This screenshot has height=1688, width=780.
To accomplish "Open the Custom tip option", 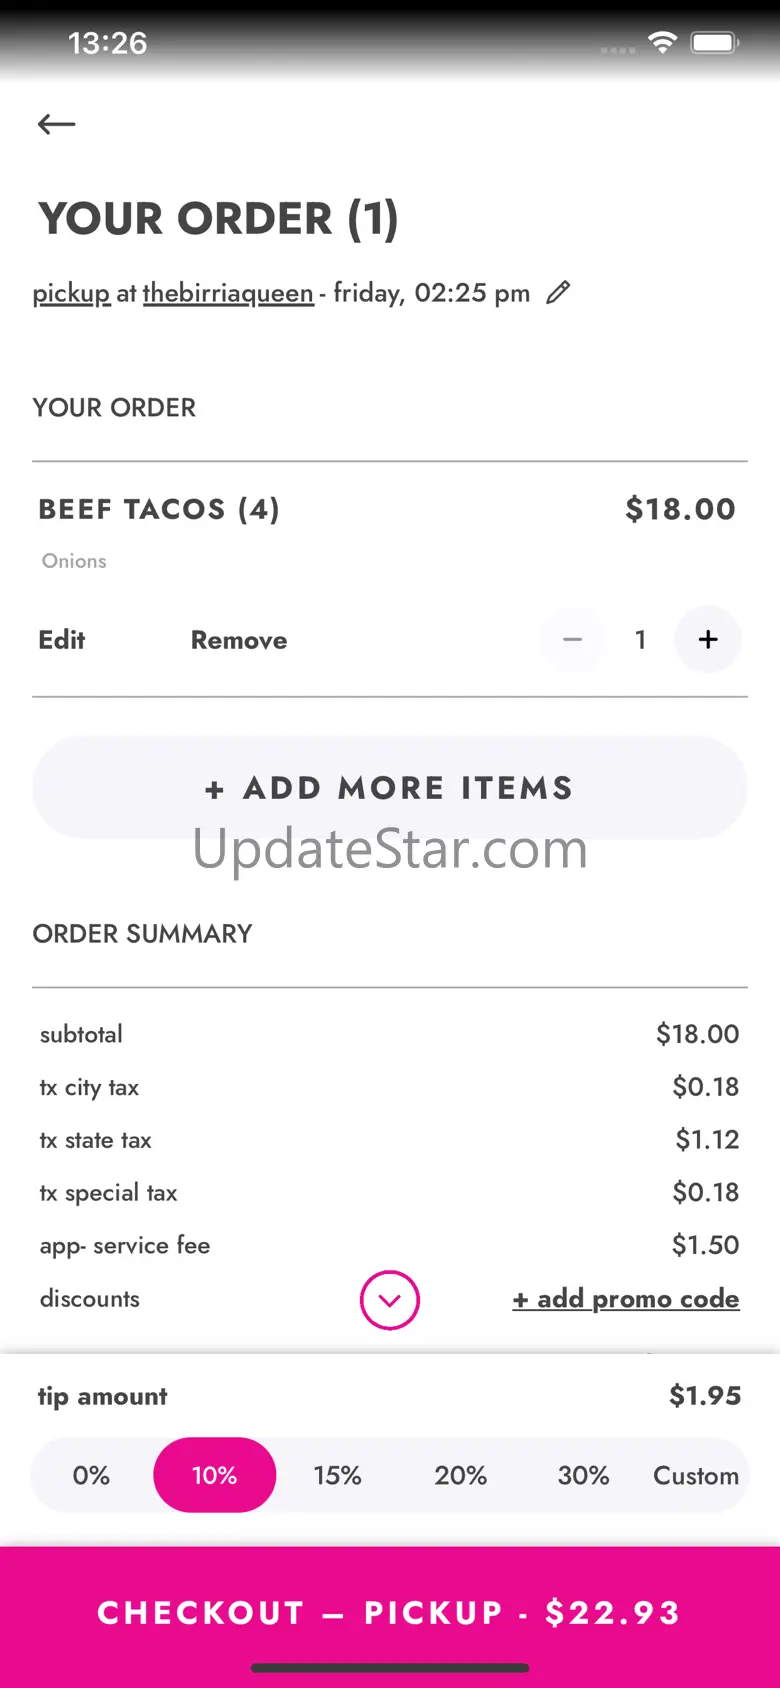I will pyautogui.click(x=695, y=1475).
